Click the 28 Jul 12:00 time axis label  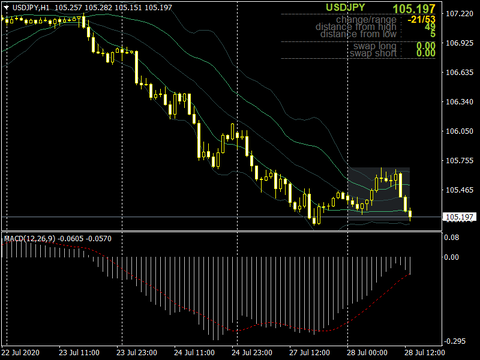[425, 353]
